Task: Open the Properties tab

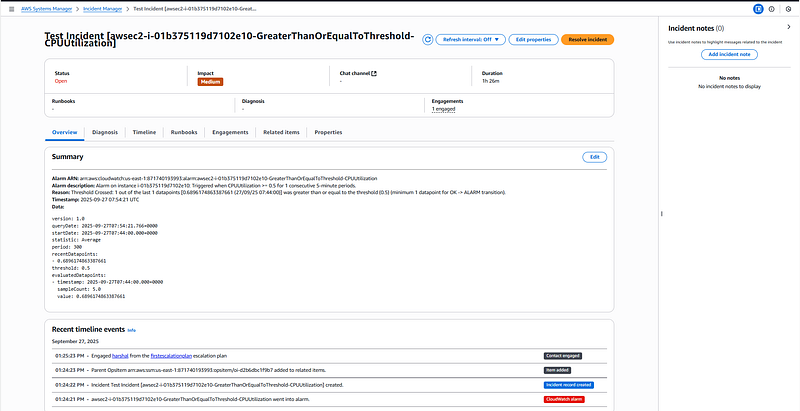Action: pyautogui.click(x=328, y=132)
